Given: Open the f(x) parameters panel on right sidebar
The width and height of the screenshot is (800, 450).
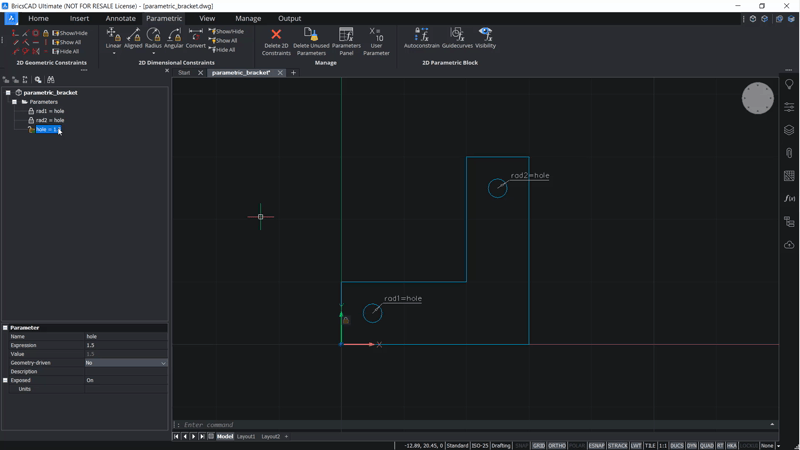Looking at the screenshot, I should click(789, 198).
